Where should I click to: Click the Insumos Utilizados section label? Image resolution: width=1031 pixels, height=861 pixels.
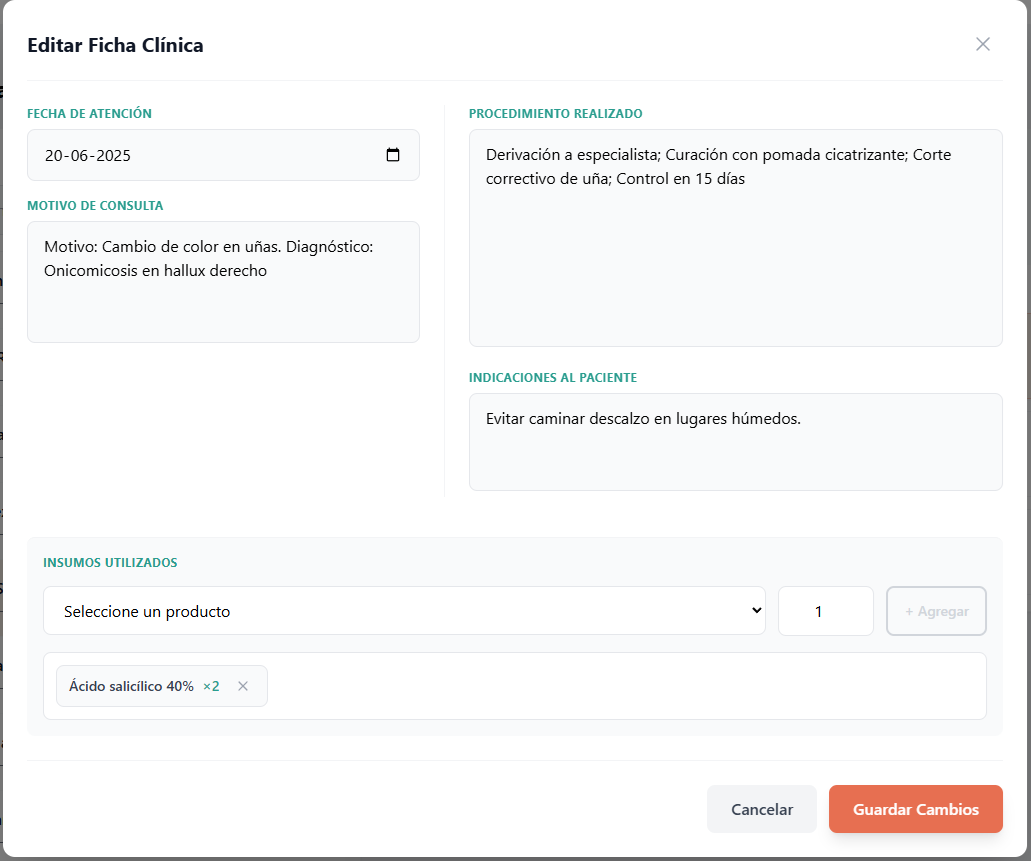coord(110,563)
